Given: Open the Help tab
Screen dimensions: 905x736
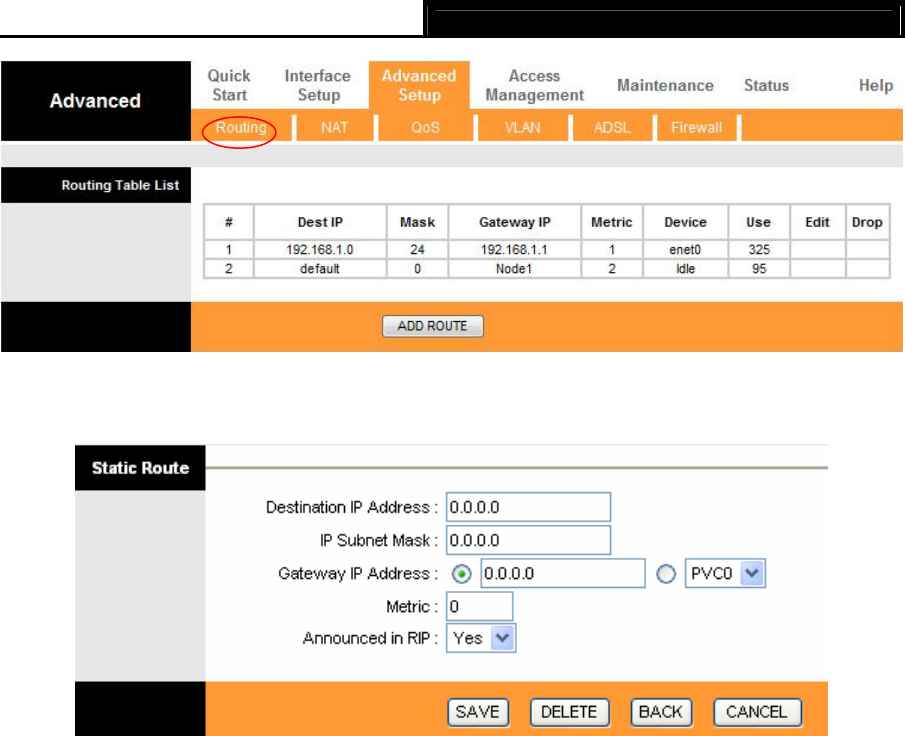Looking at the screenshot, I should coord(875,86).
